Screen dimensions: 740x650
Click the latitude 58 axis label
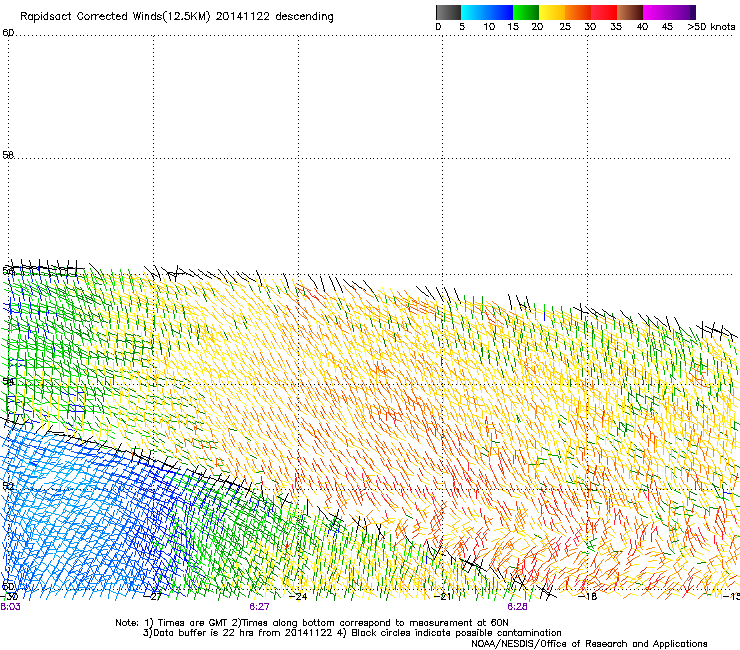[8, 155]
